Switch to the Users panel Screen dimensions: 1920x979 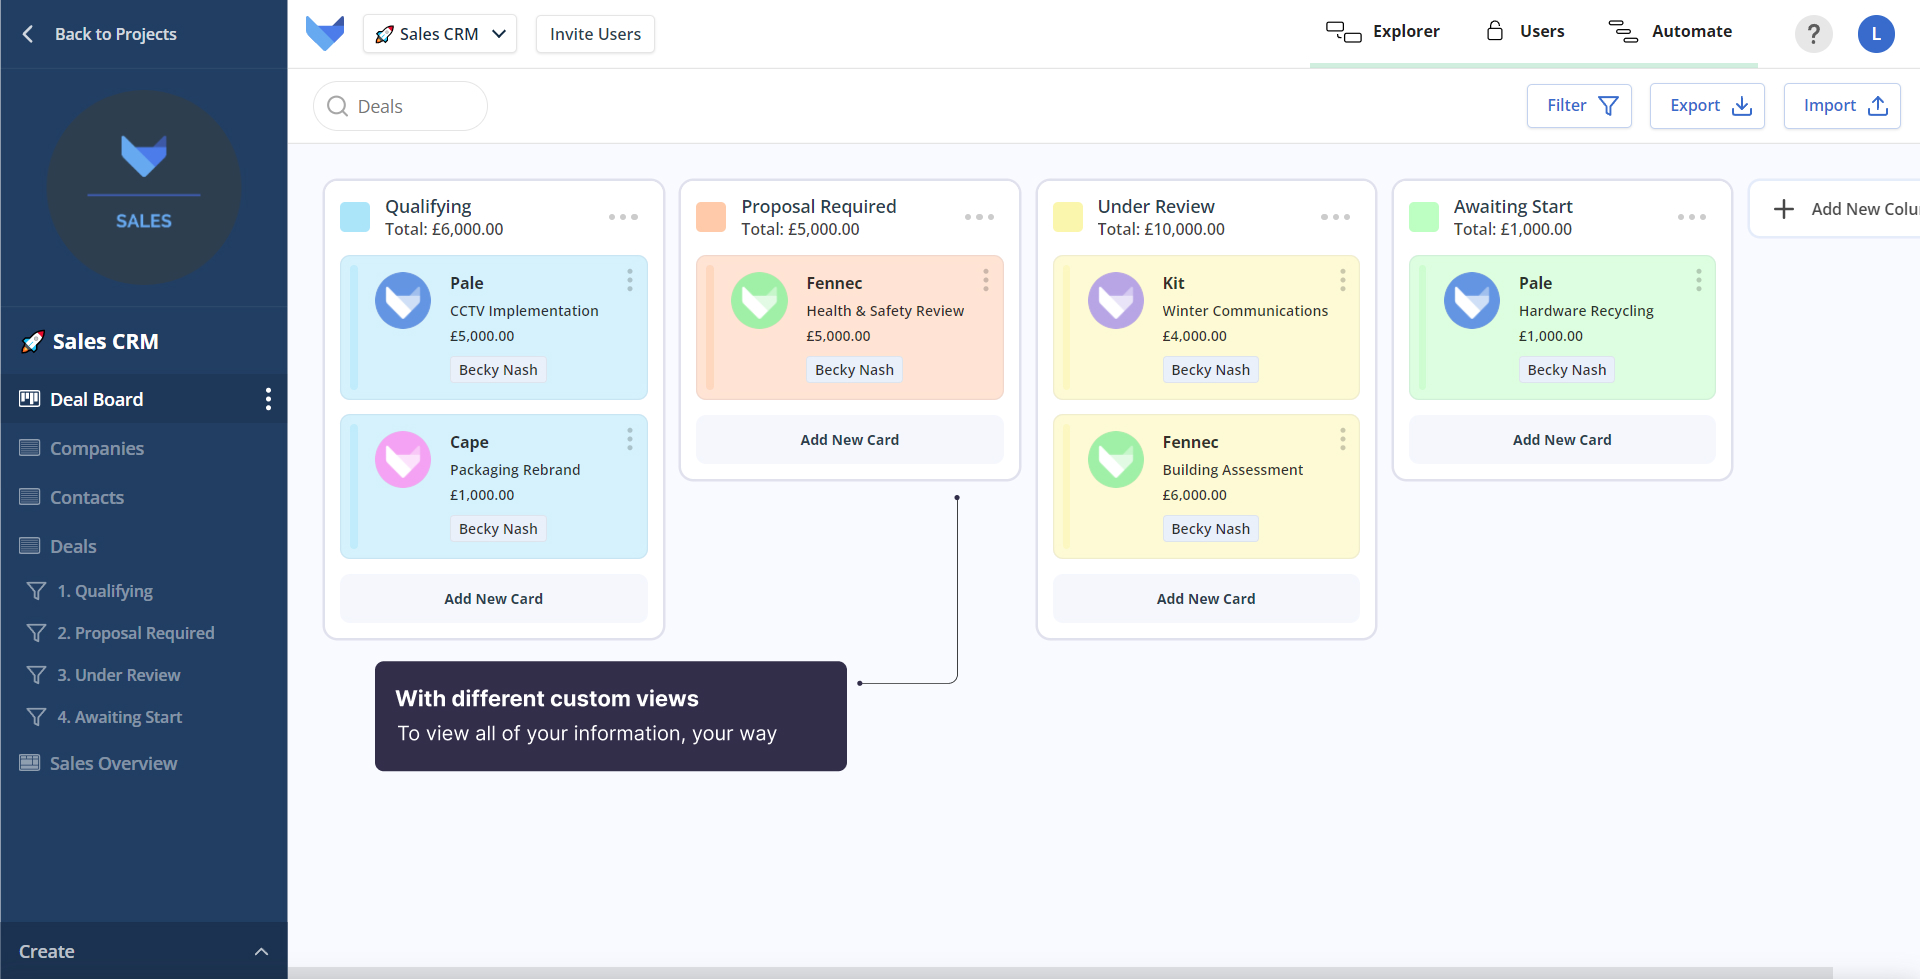coord(1524,31)
